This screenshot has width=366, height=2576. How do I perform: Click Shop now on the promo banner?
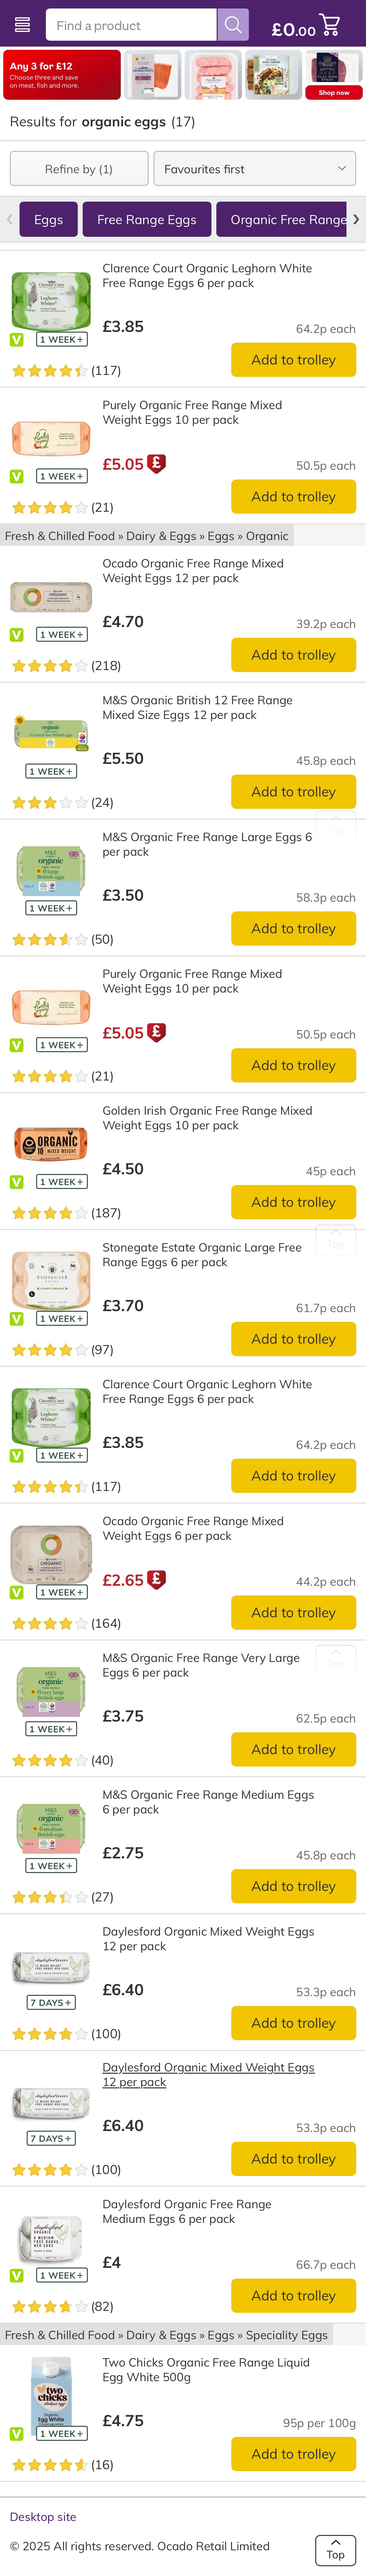click(334, 92)
